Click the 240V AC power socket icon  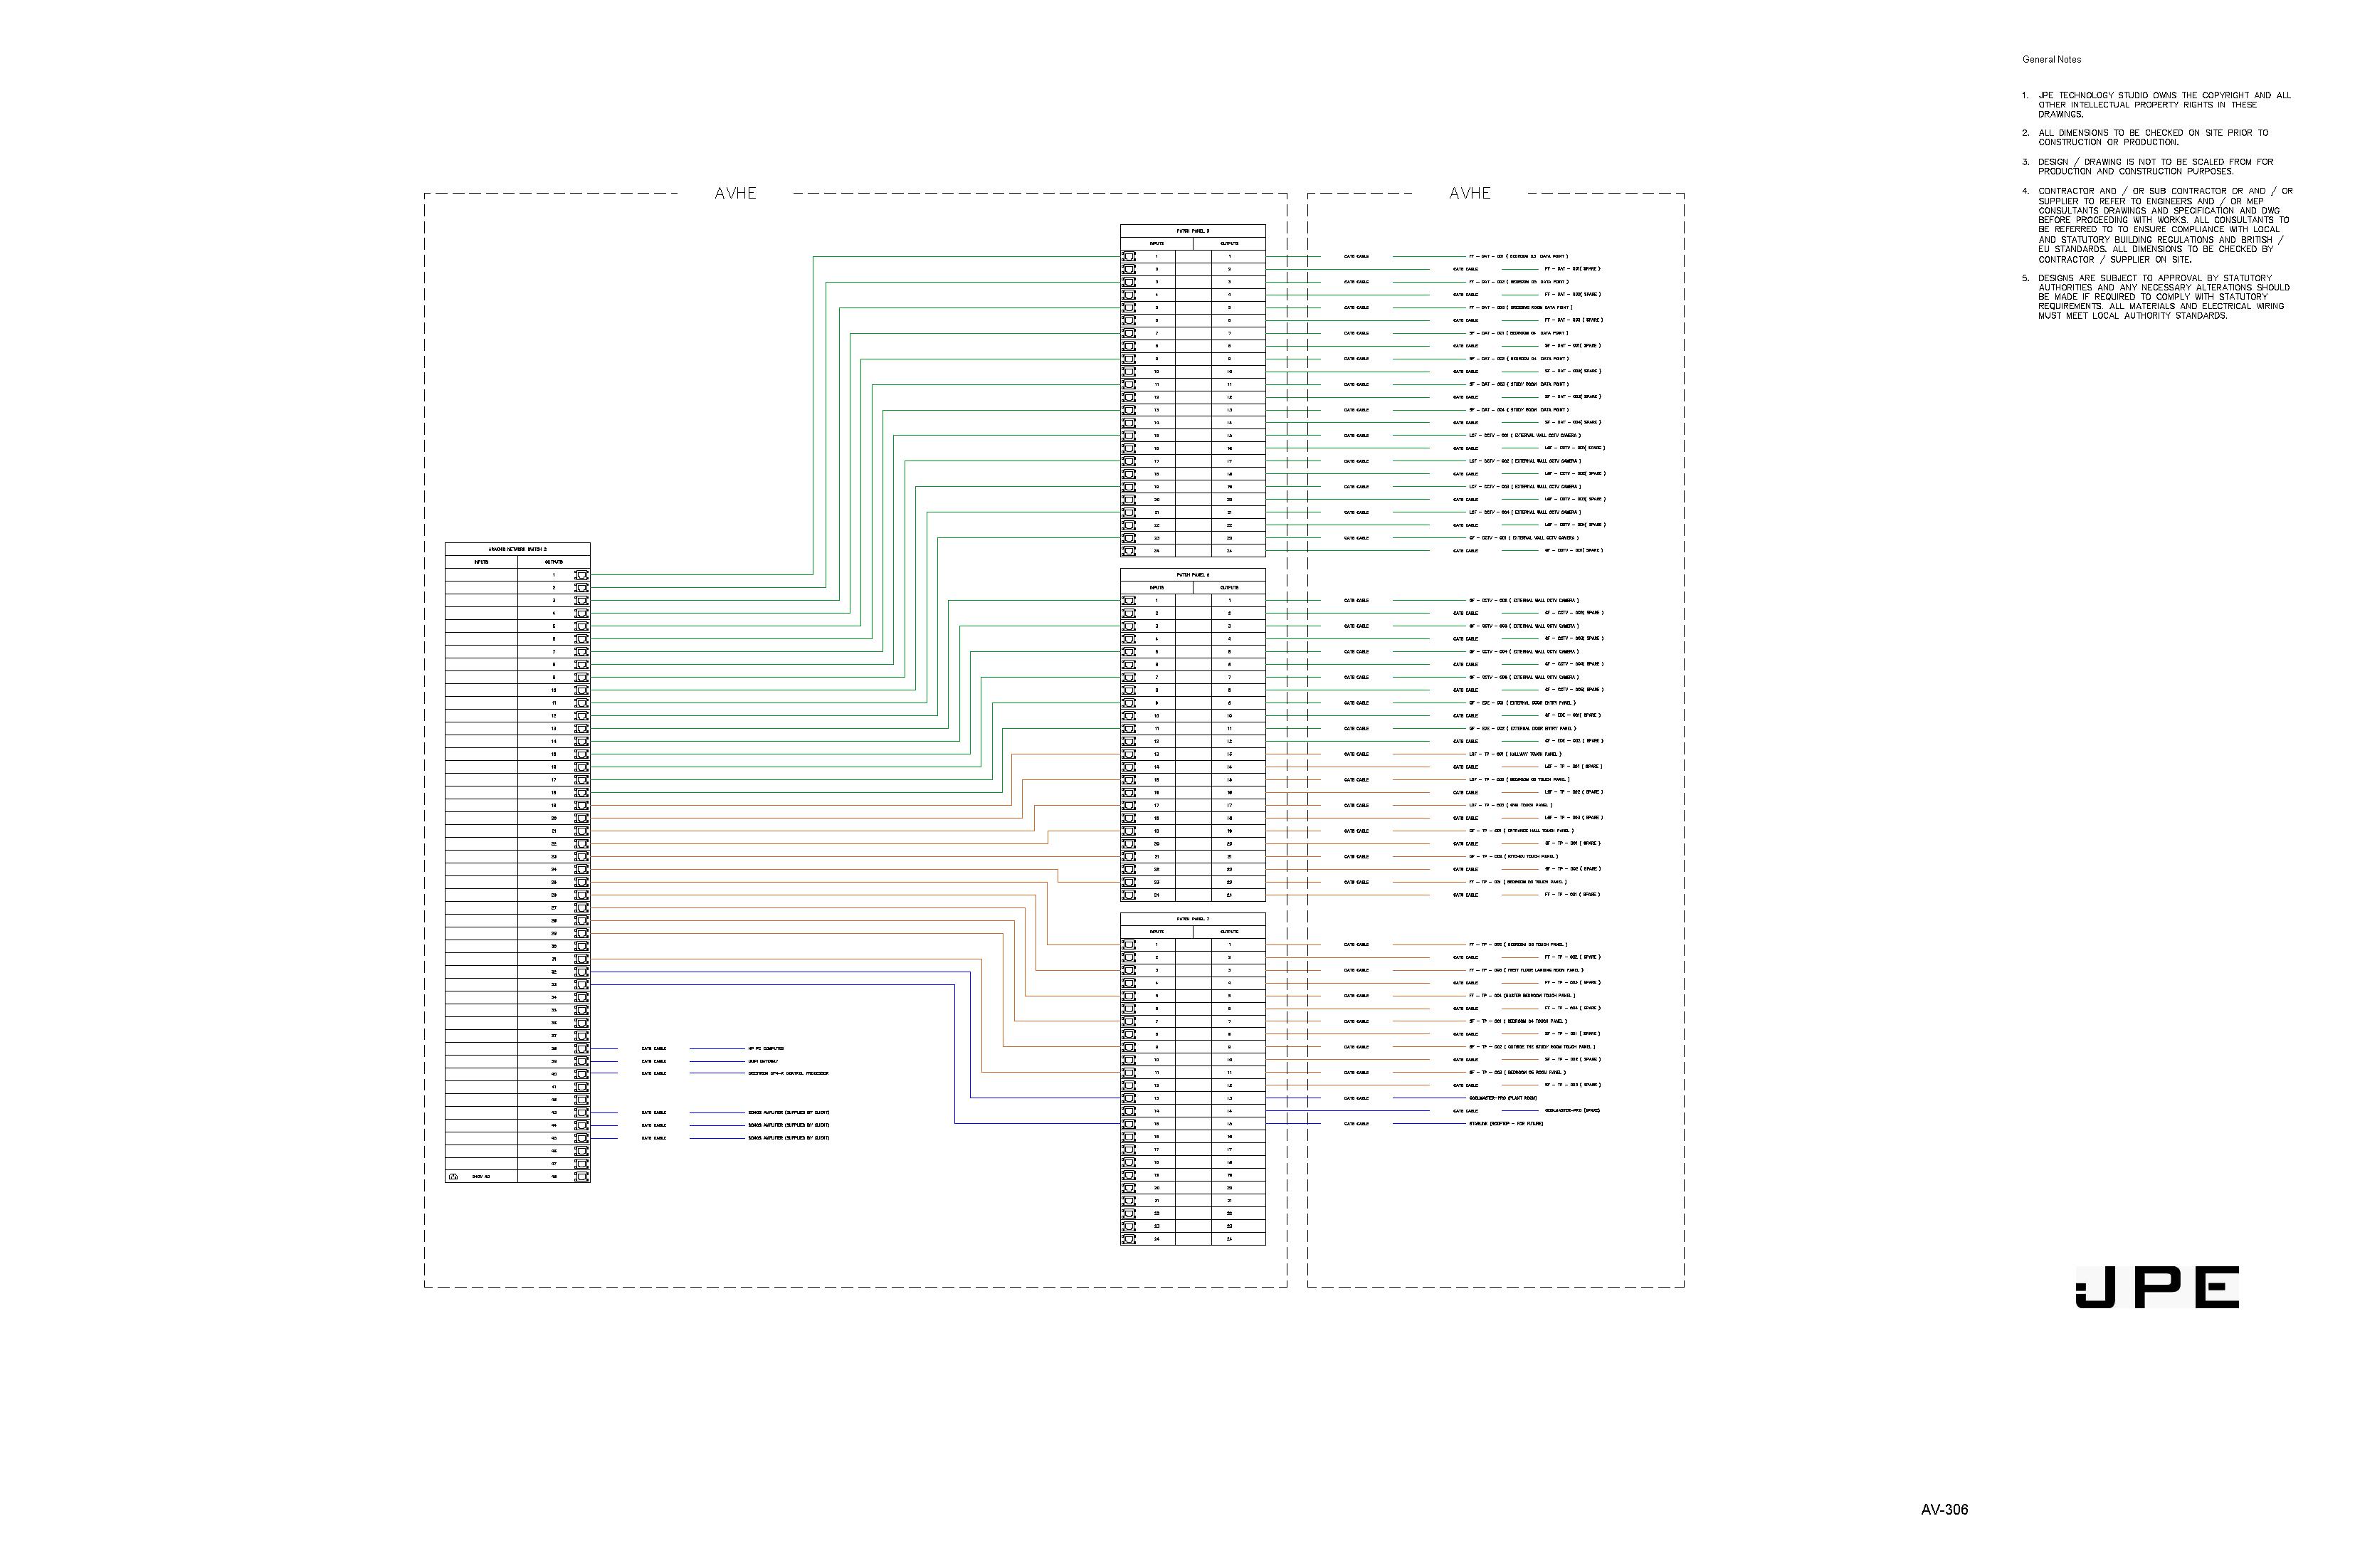coord(454,1177)
